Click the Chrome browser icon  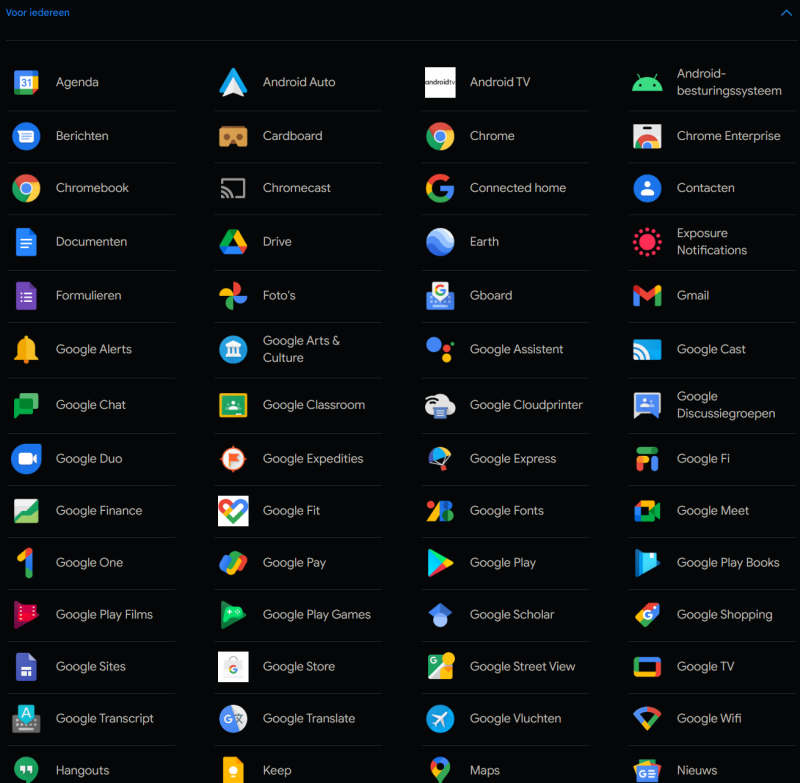(440, 136)
